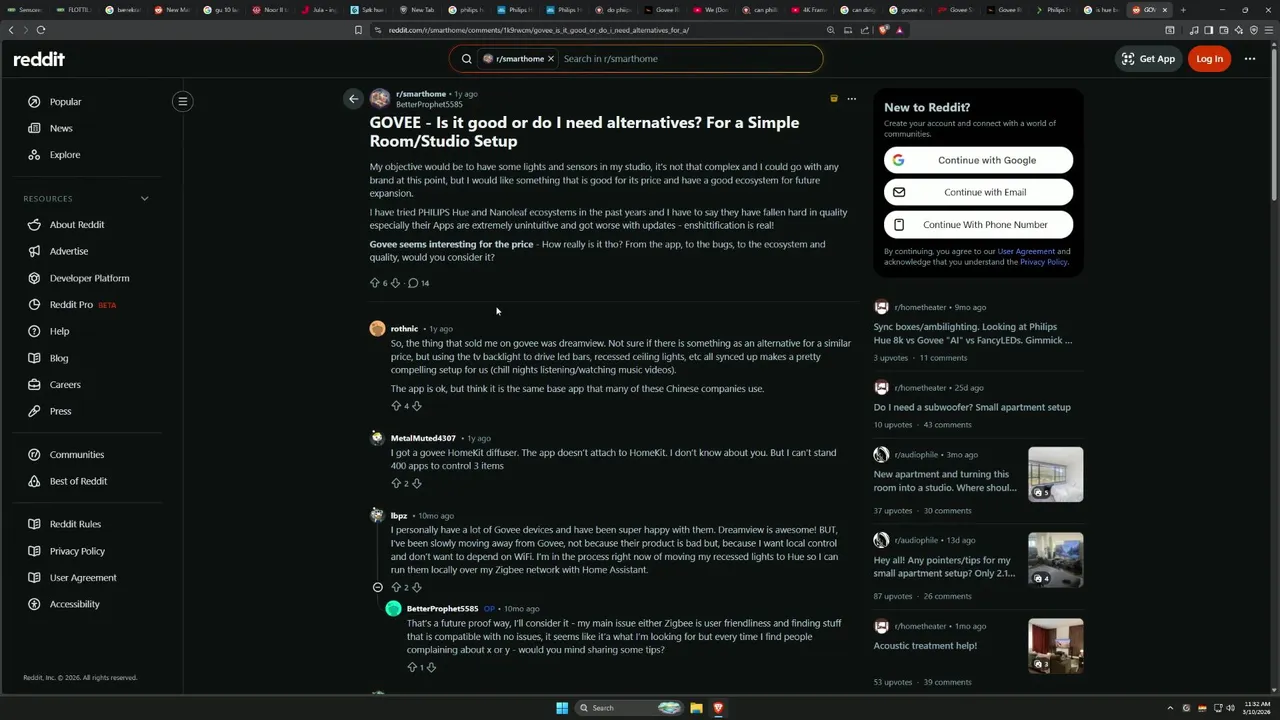Open MetalMuted4307's user profile

click(x=423, y=438)
